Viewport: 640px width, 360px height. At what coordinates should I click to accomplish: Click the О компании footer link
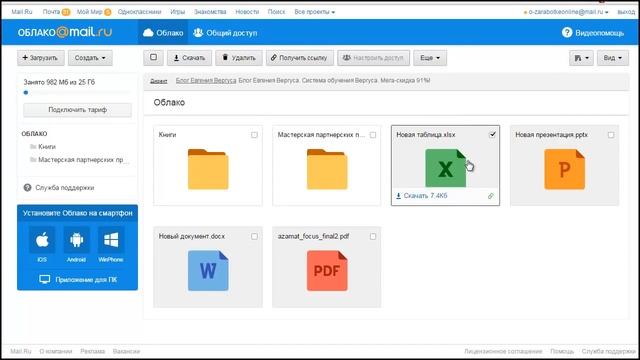coord(56,351)
